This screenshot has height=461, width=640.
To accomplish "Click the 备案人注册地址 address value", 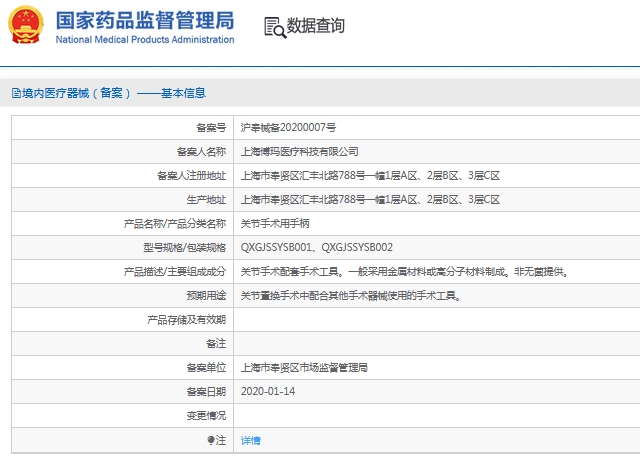I will click(370, 176).
